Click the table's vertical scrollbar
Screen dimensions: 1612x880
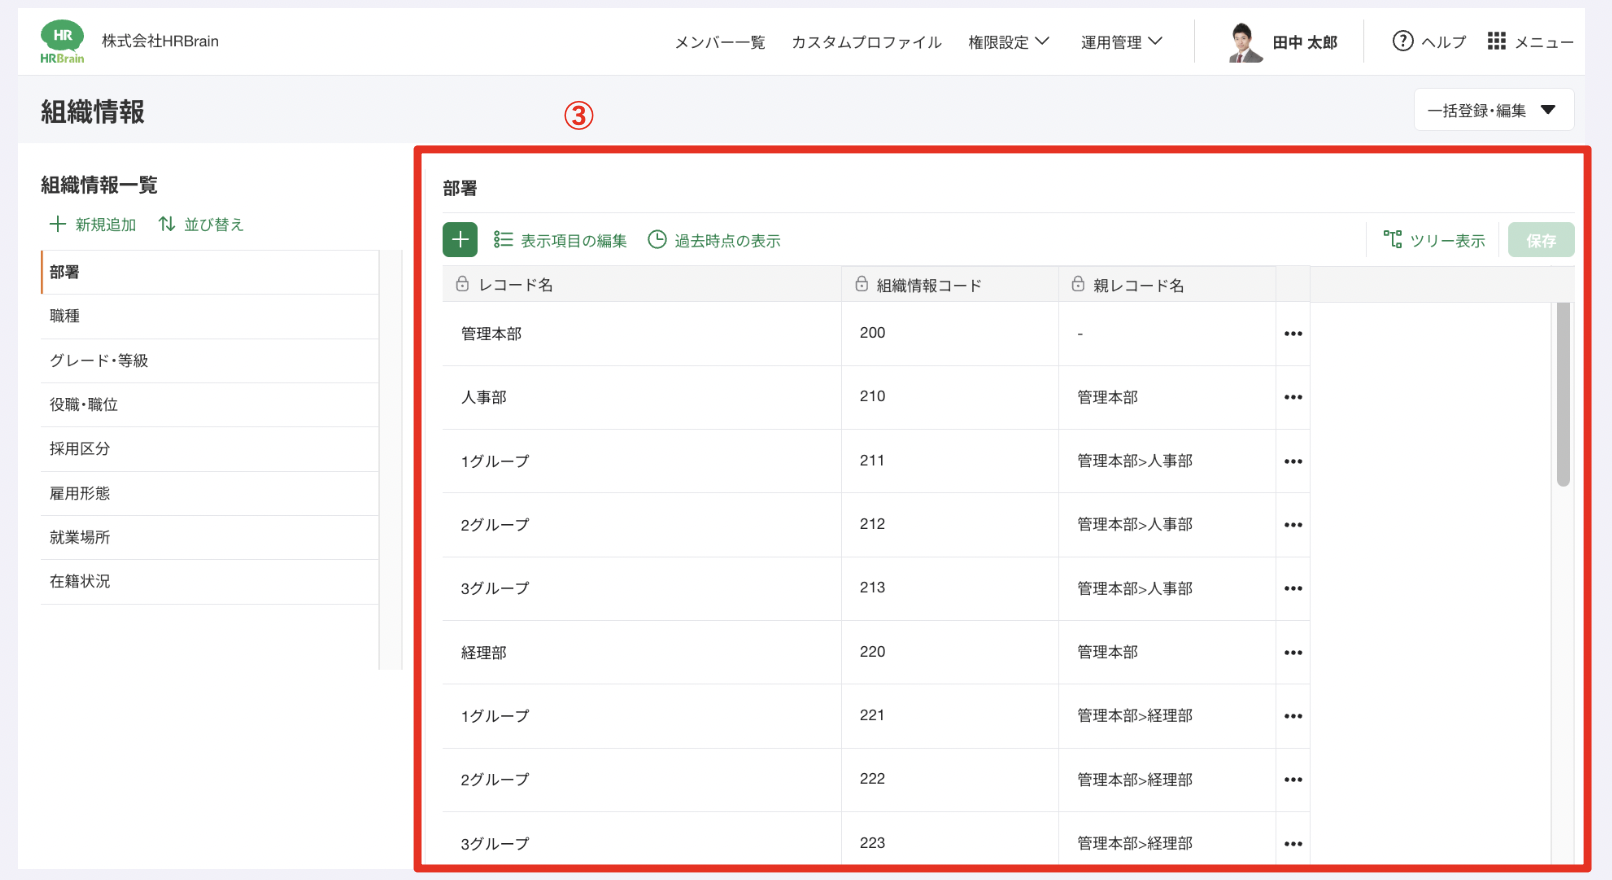(x=1563, y=395)
